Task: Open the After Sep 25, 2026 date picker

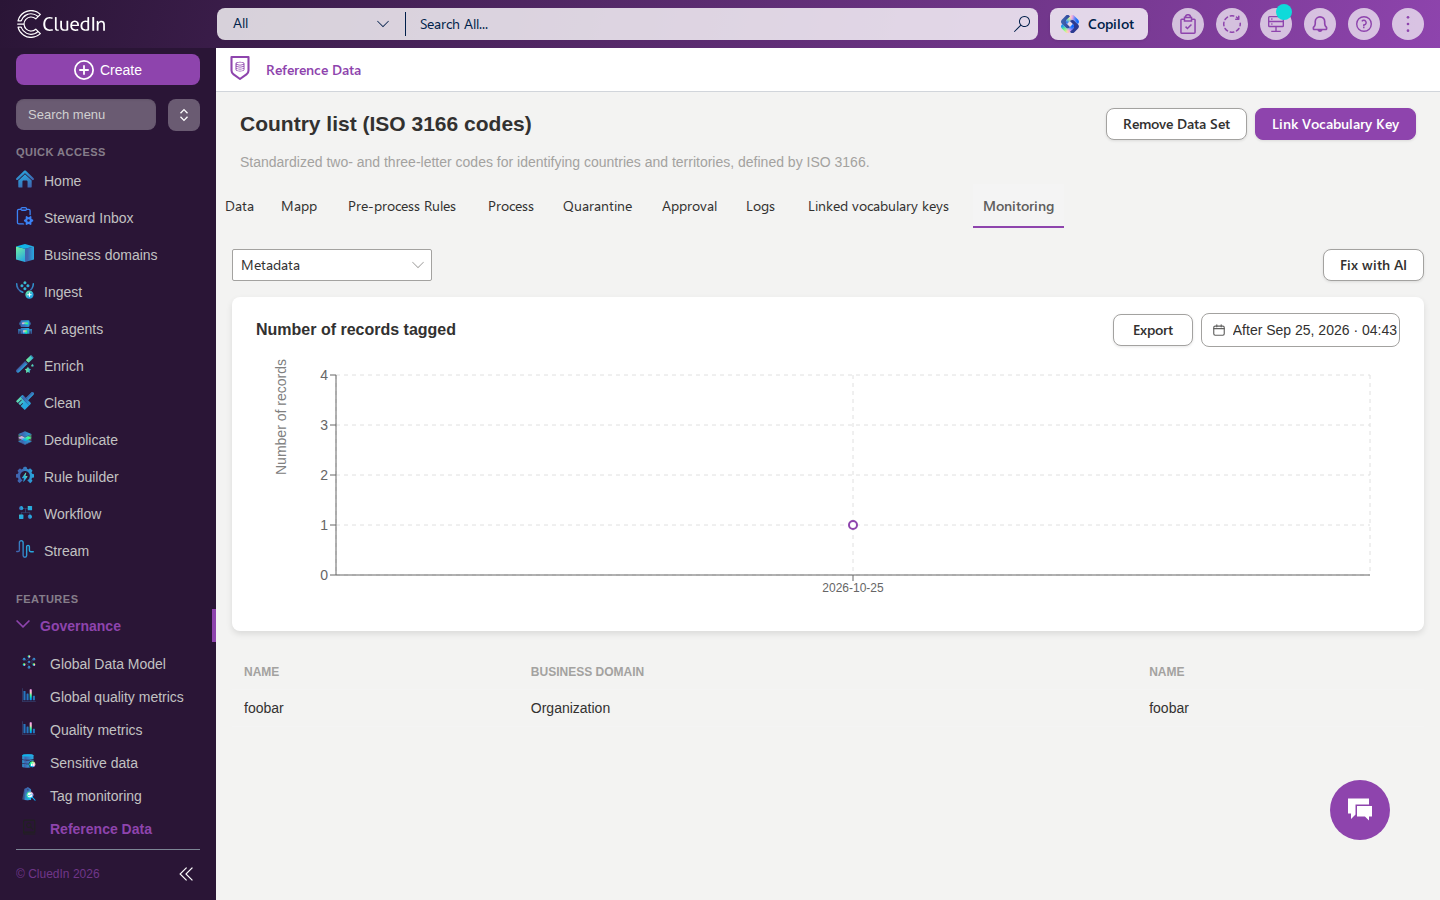Action: (1300, 330)
